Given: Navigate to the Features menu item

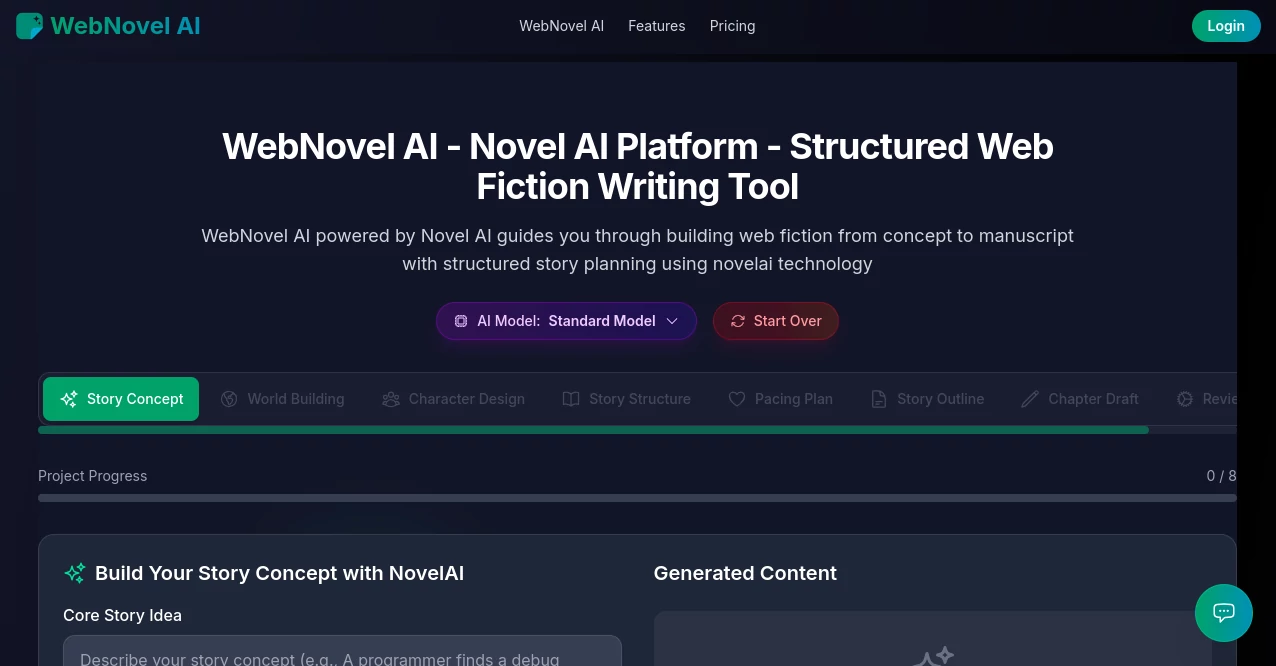Looking at the screenshot, I should pos(656,25).
